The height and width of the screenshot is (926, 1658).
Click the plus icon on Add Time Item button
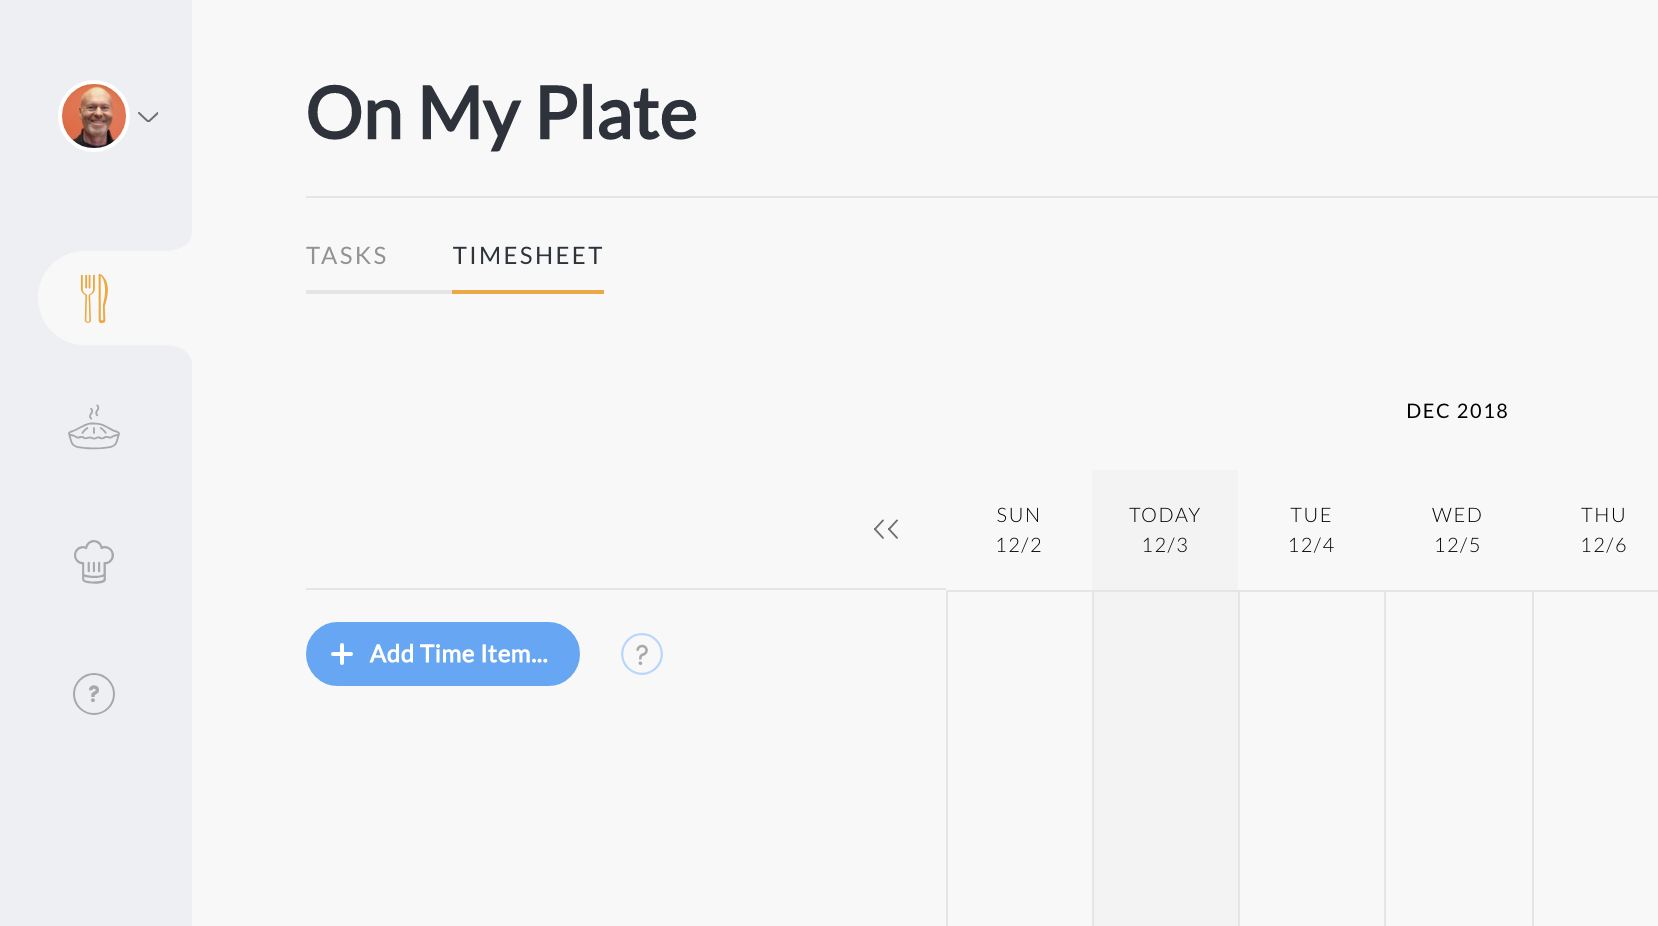pos(341,654)
